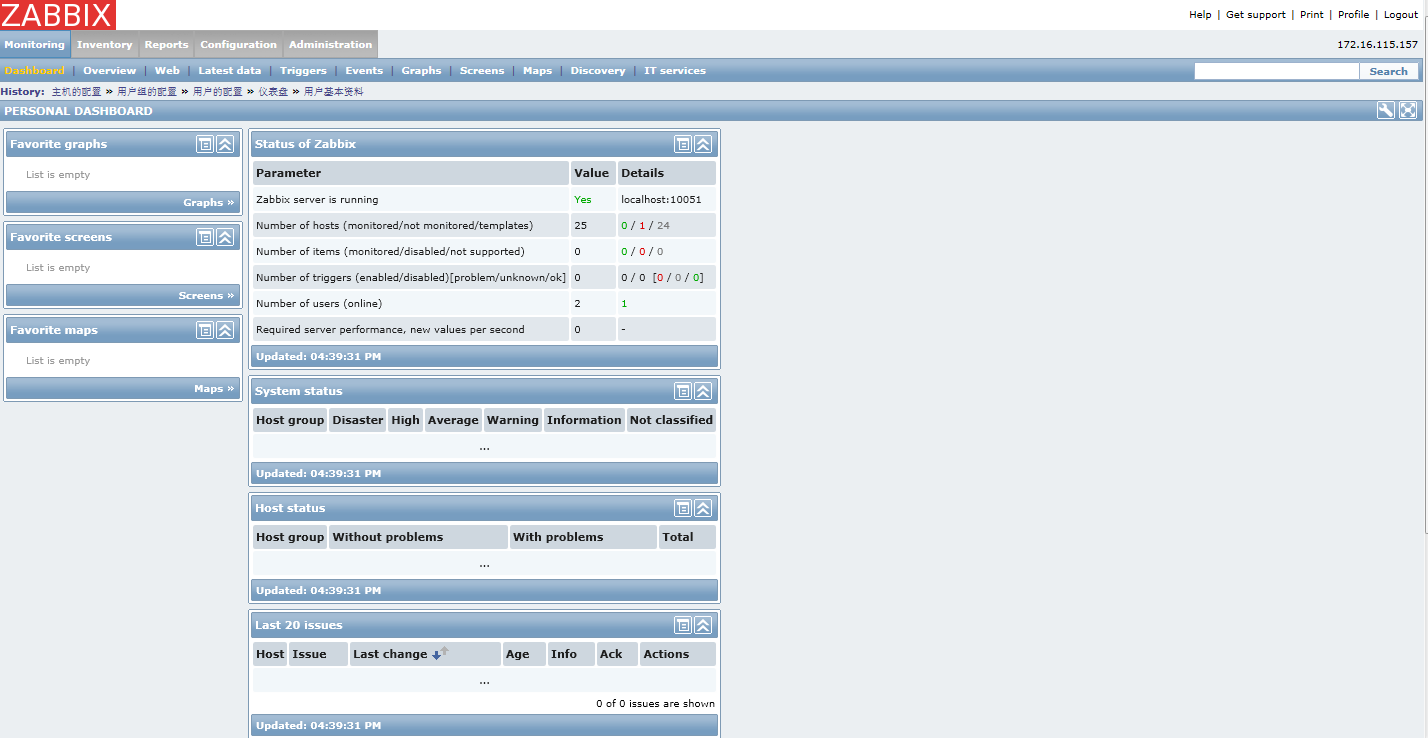The height and width of the screenshot is (738, 1428).
Task: Open Status of Zabbix widget menu icon
Action: tap(683, 144)
